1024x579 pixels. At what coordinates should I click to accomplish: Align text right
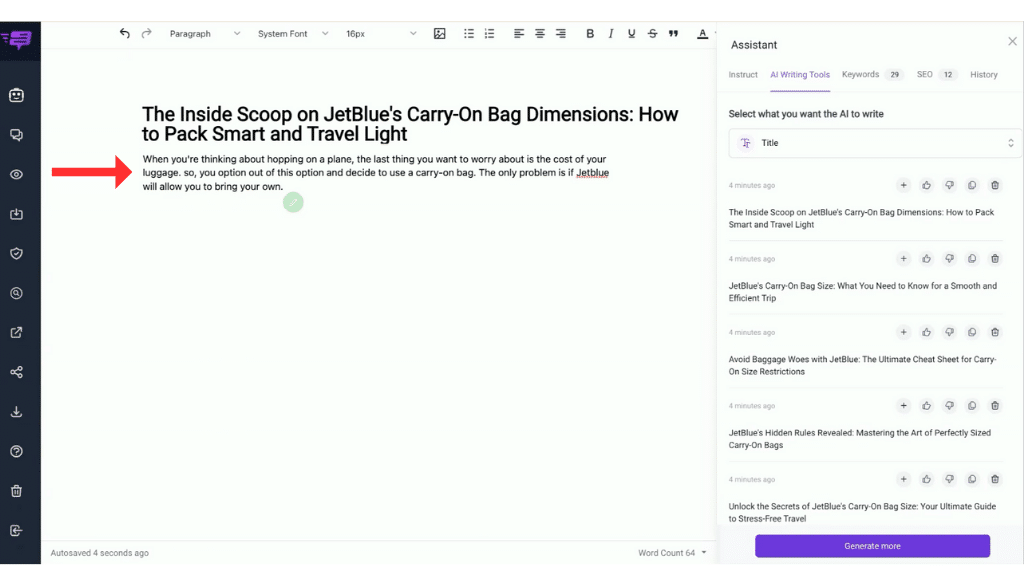pos(560,34)
